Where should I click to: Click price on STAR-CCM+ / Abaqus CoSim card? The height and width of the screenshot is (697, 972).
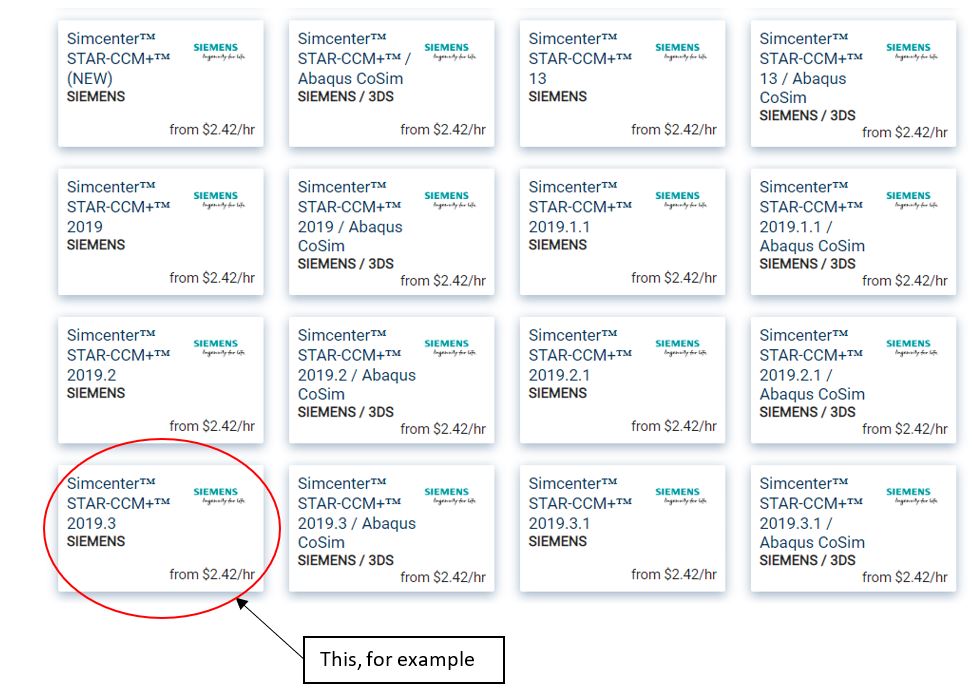pyautogui.click(x=443, y=130)
